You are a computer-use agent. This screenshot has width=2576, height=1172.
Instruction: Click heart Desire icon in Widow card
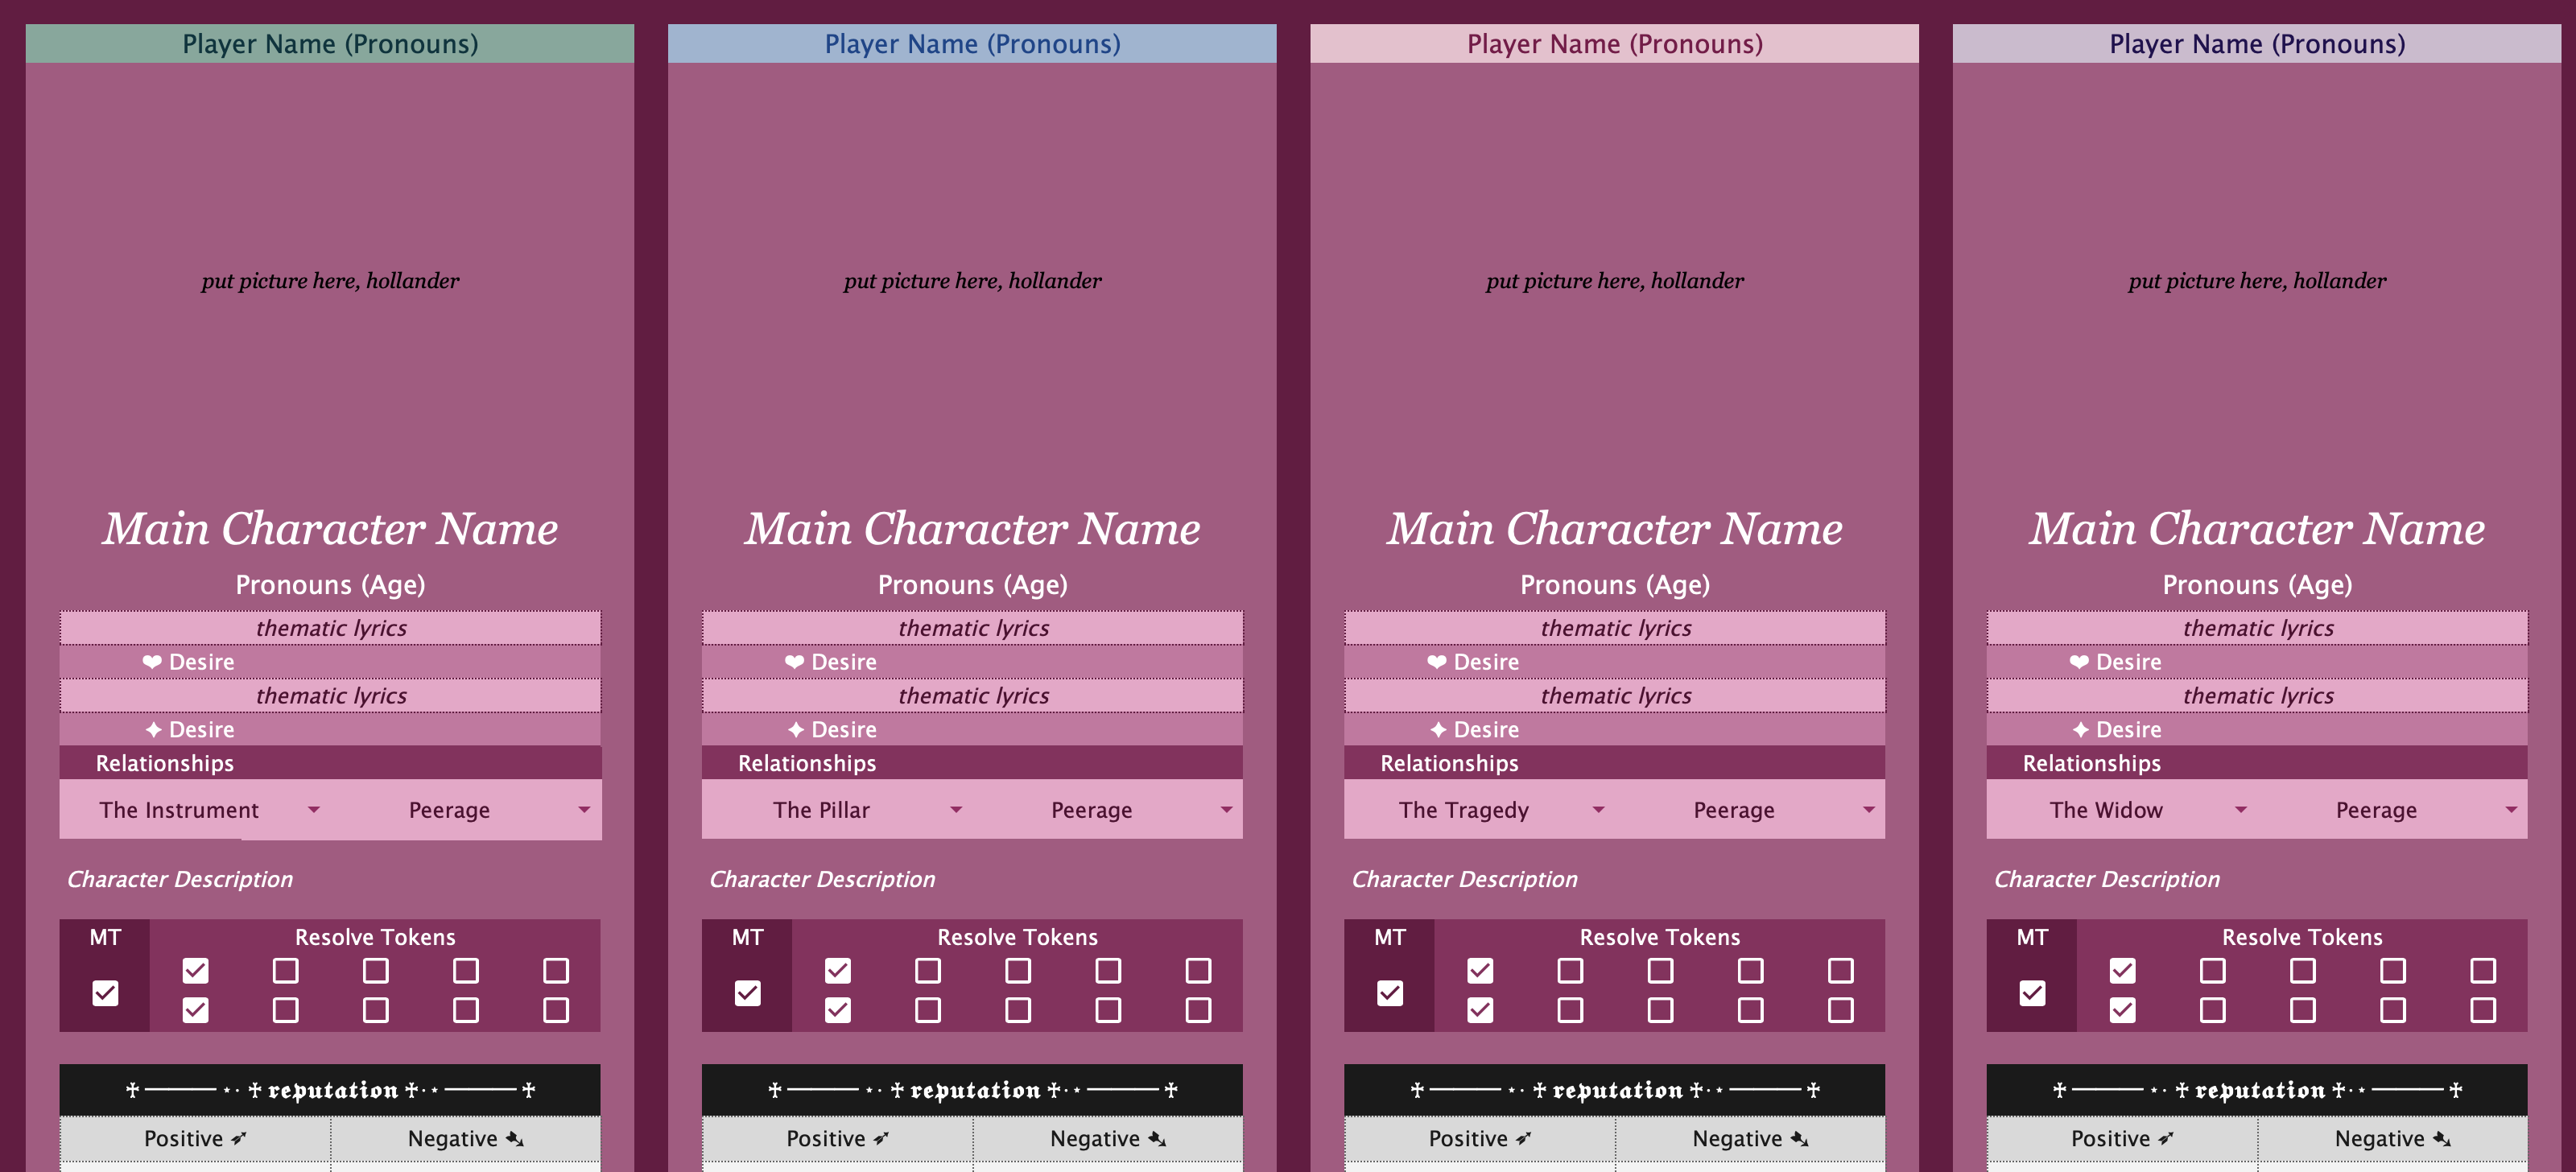pos(2079,662)
